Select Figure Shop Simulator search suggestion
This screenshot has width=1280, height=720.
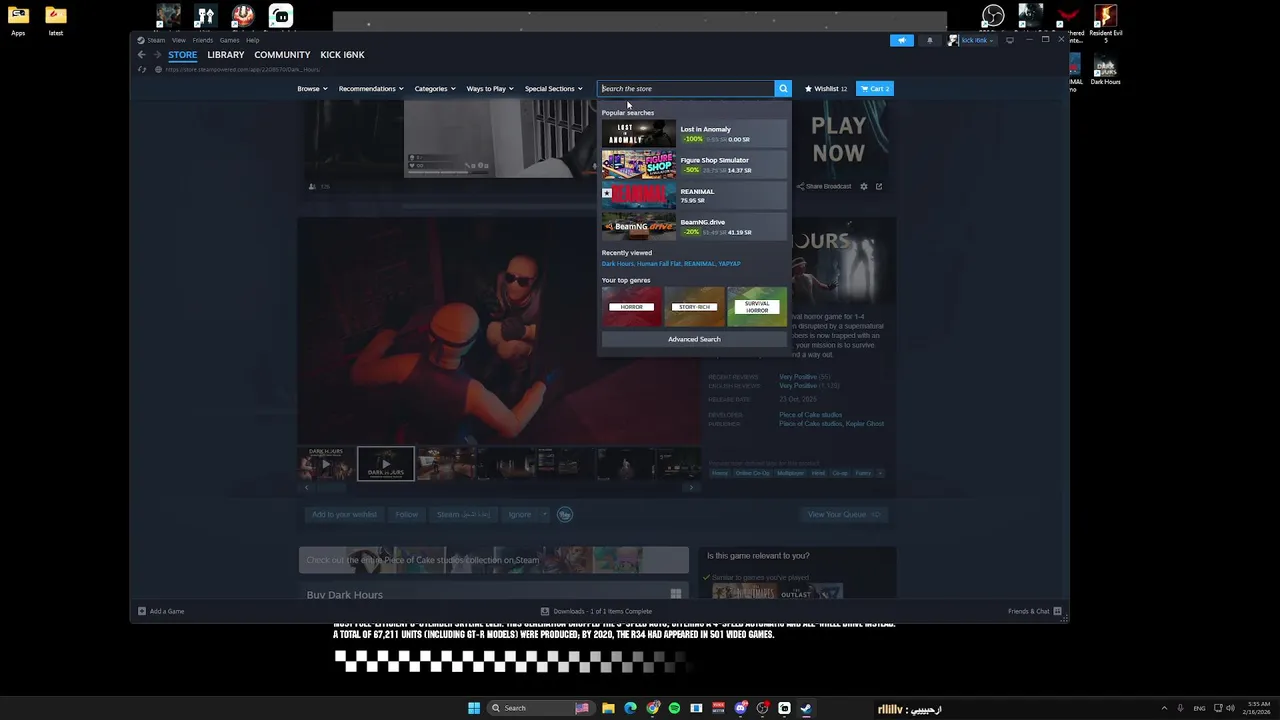(694, 165)
